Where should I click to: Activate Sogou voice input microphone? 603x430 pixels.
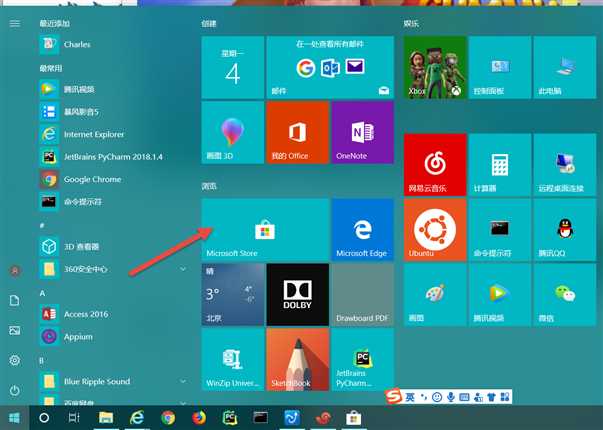pyautogui.click(x=451, y=397)
